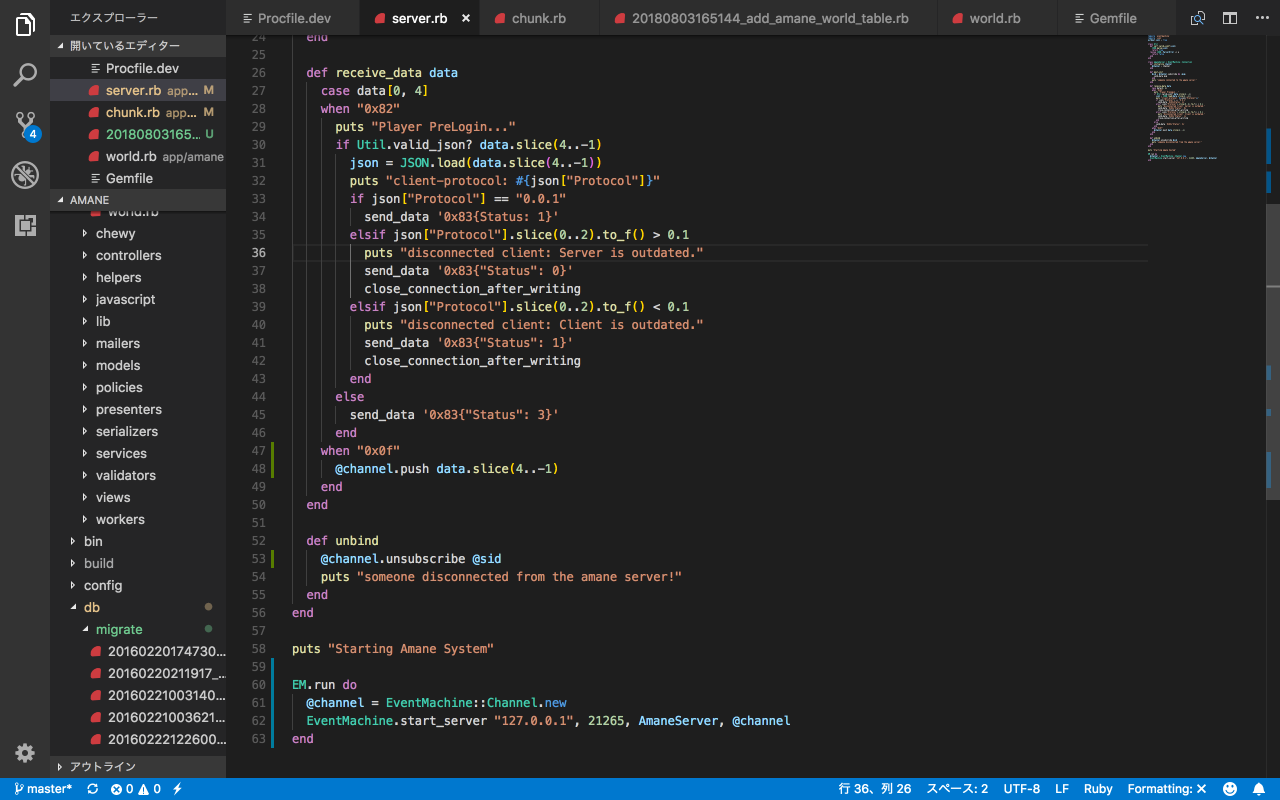The height and width of the screenshot is (800, 1280).
Task: Click the Manage gear icon
Action: pyautogui.click(x=25, y=753)
